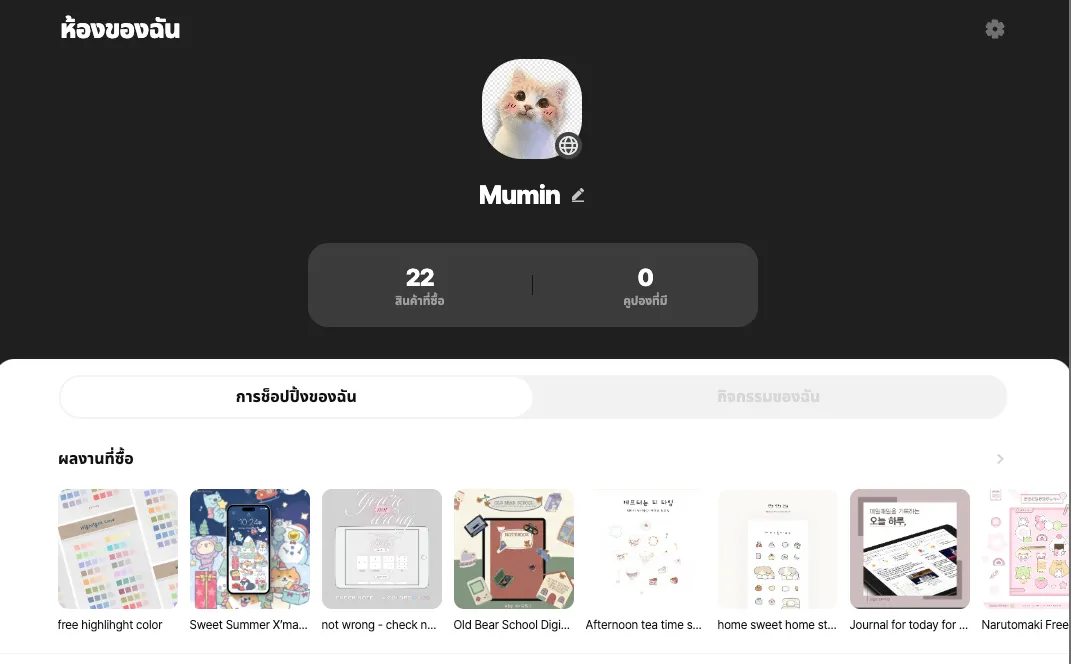Open Narutomaki Free item thumbnail
1071x664 pixels.
point(1025,549)
